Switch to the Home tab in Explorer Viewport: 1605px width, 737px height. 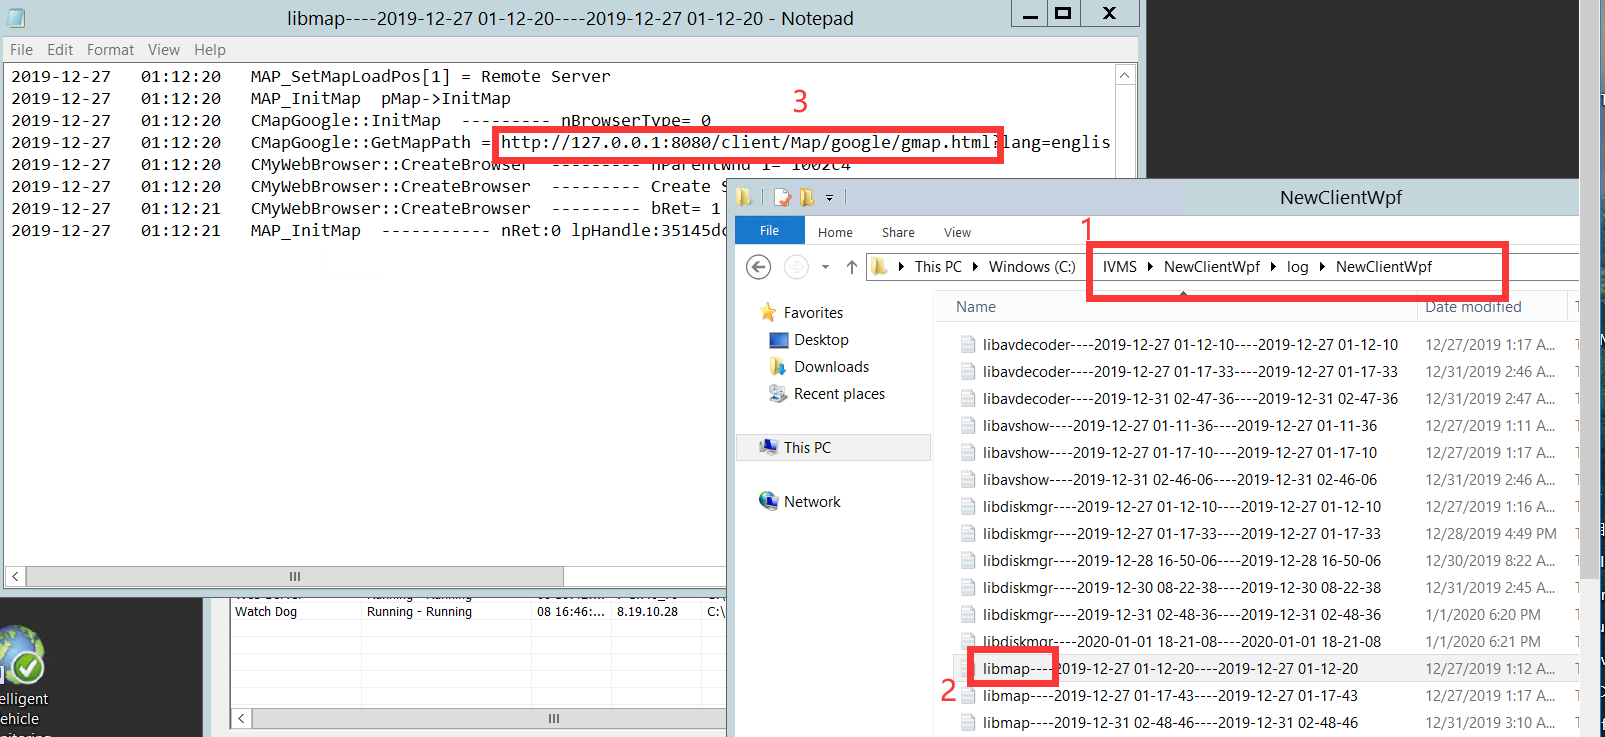click(835, 232)
